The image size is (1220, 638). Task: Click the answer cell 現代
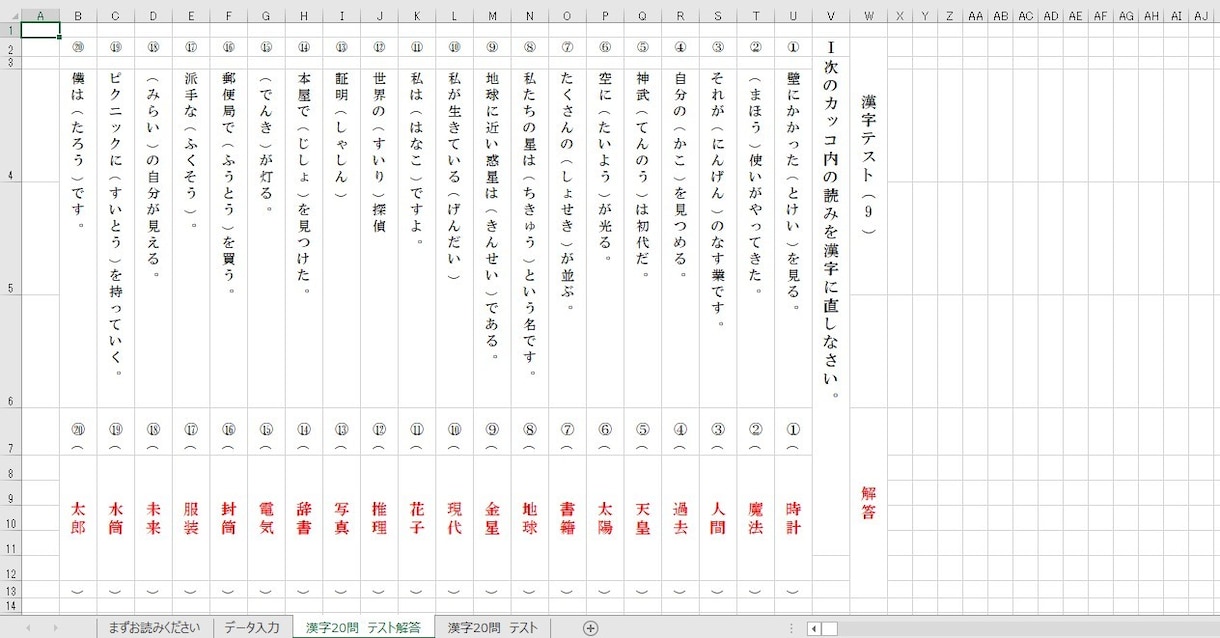click(454, 518)
